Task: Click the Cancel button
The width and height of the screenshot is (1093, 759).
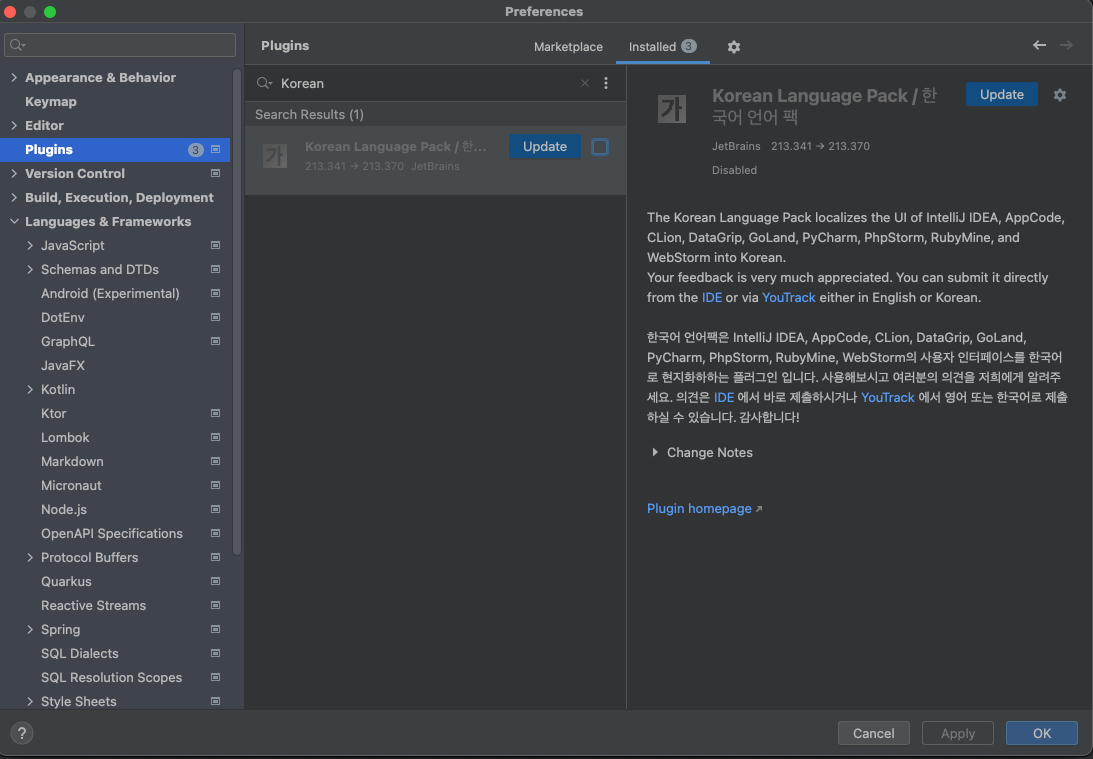Action: pos(873,733)
